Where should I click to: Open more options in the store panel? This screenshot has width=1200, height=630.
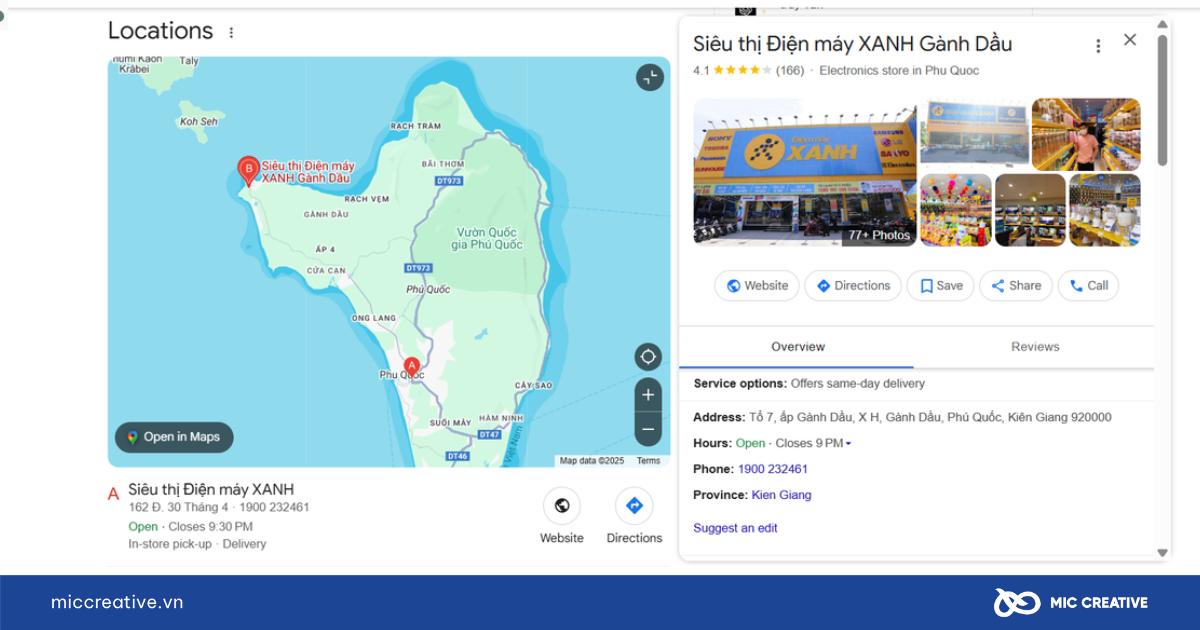pyautogui.click(x=1098, y=46)
